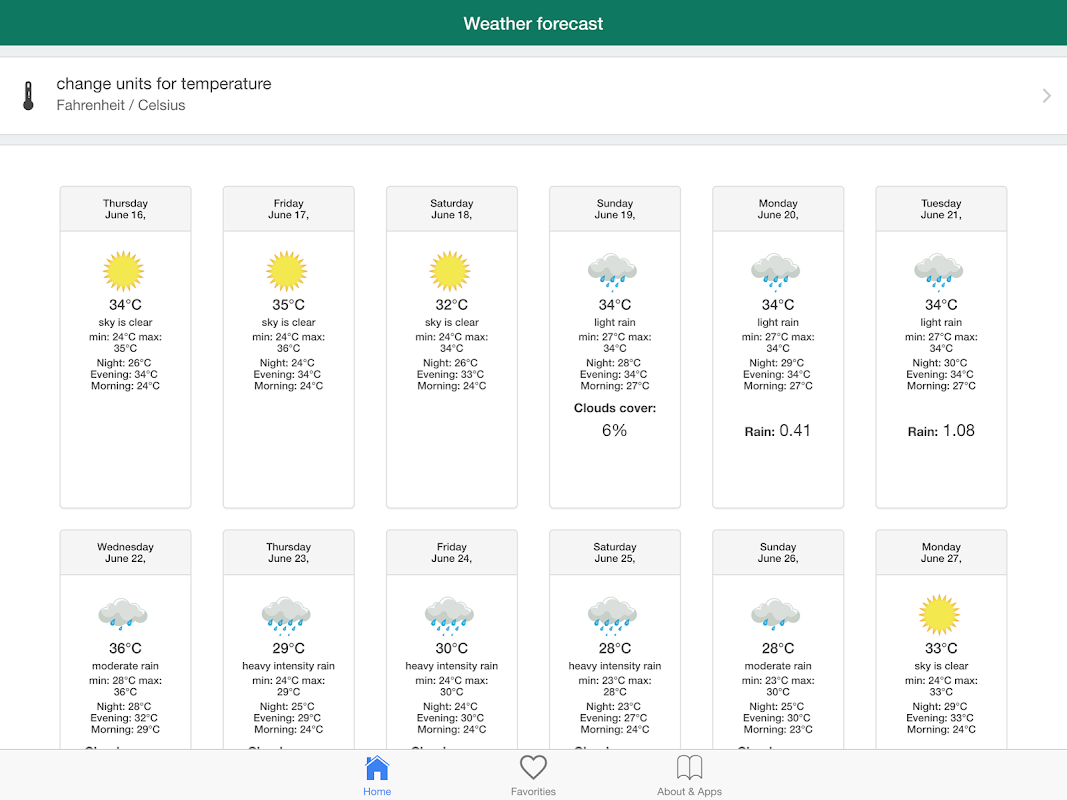Screen dimensions: 1067x800
Task: Click the sun icon for Thursday June 16
Action: click(123, 271)
